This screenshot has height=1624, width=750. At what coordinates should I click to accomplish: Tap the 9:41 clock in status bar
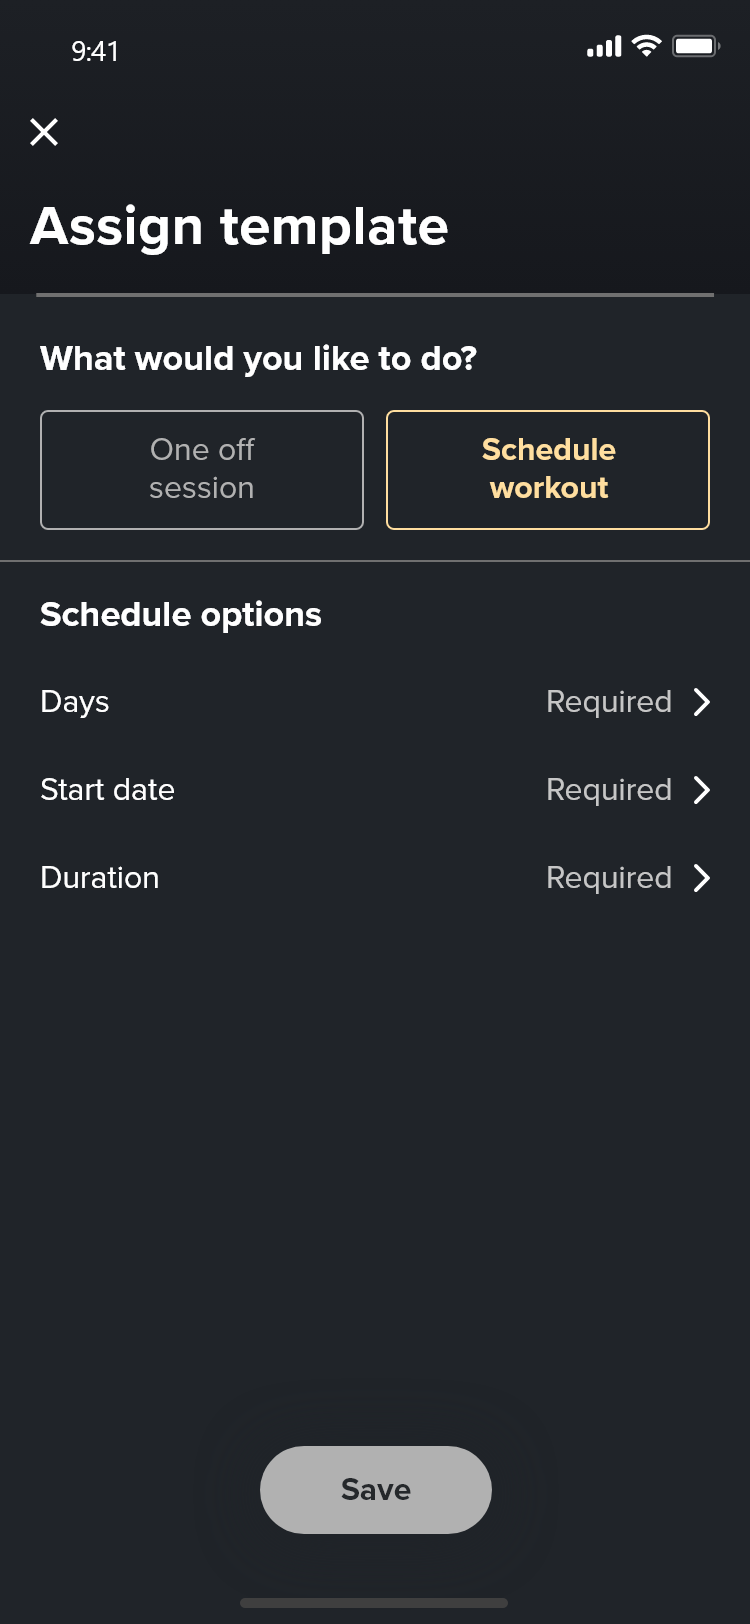[95, 51]
